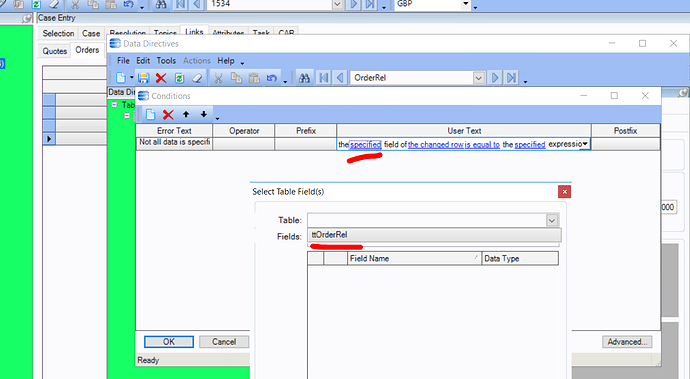Viewport: 690px width, 379px height.
Task: Collapse the top tree node in Data Directives
Action: (x=114, y=105)
